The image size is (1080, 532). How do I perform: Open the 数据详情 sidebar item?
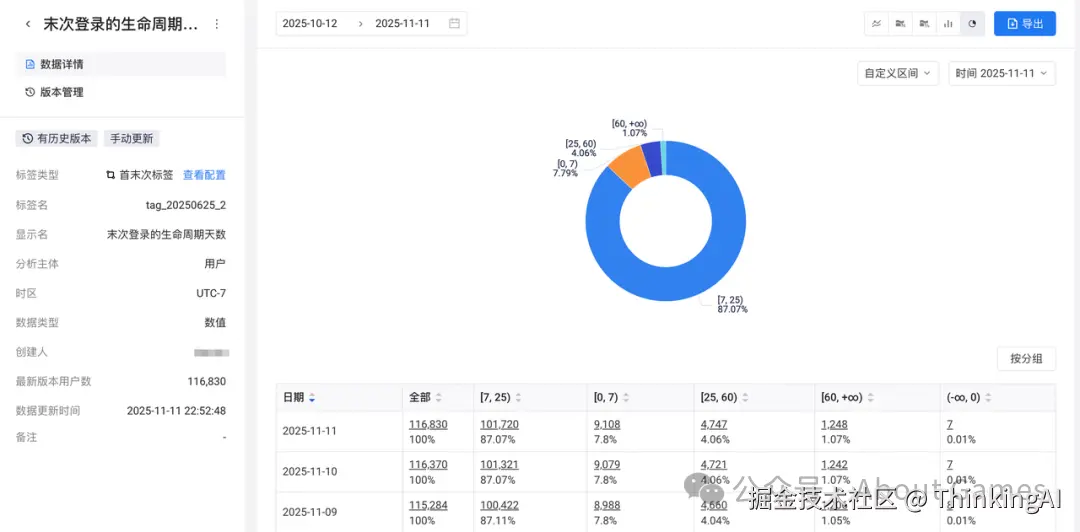pyautogui.click(x=121, y=64)
